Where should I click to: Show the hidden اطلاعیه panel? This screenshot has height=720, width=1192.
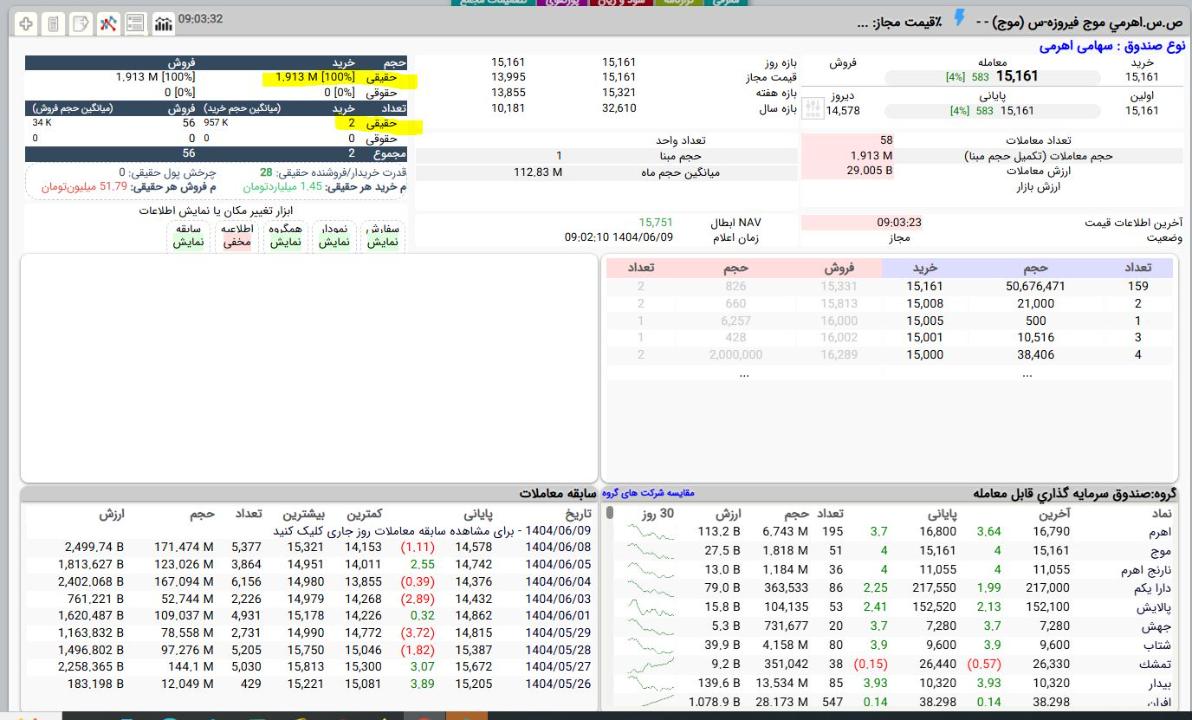click(x=237, y=235)
